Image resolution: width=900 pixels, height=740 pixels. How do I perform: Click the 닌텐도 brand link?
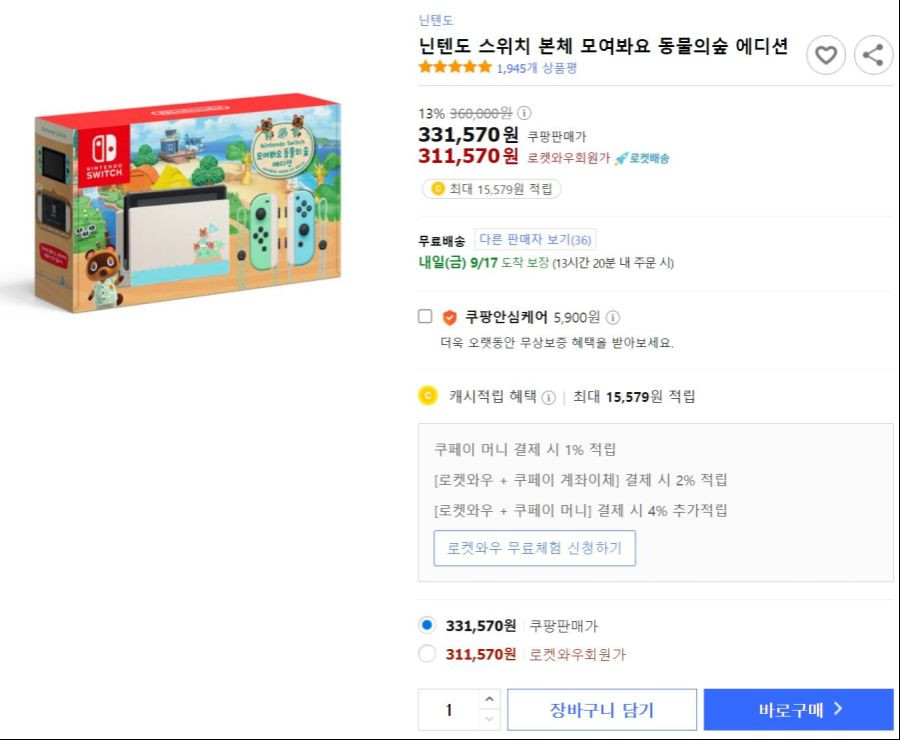tap(436, 20)
